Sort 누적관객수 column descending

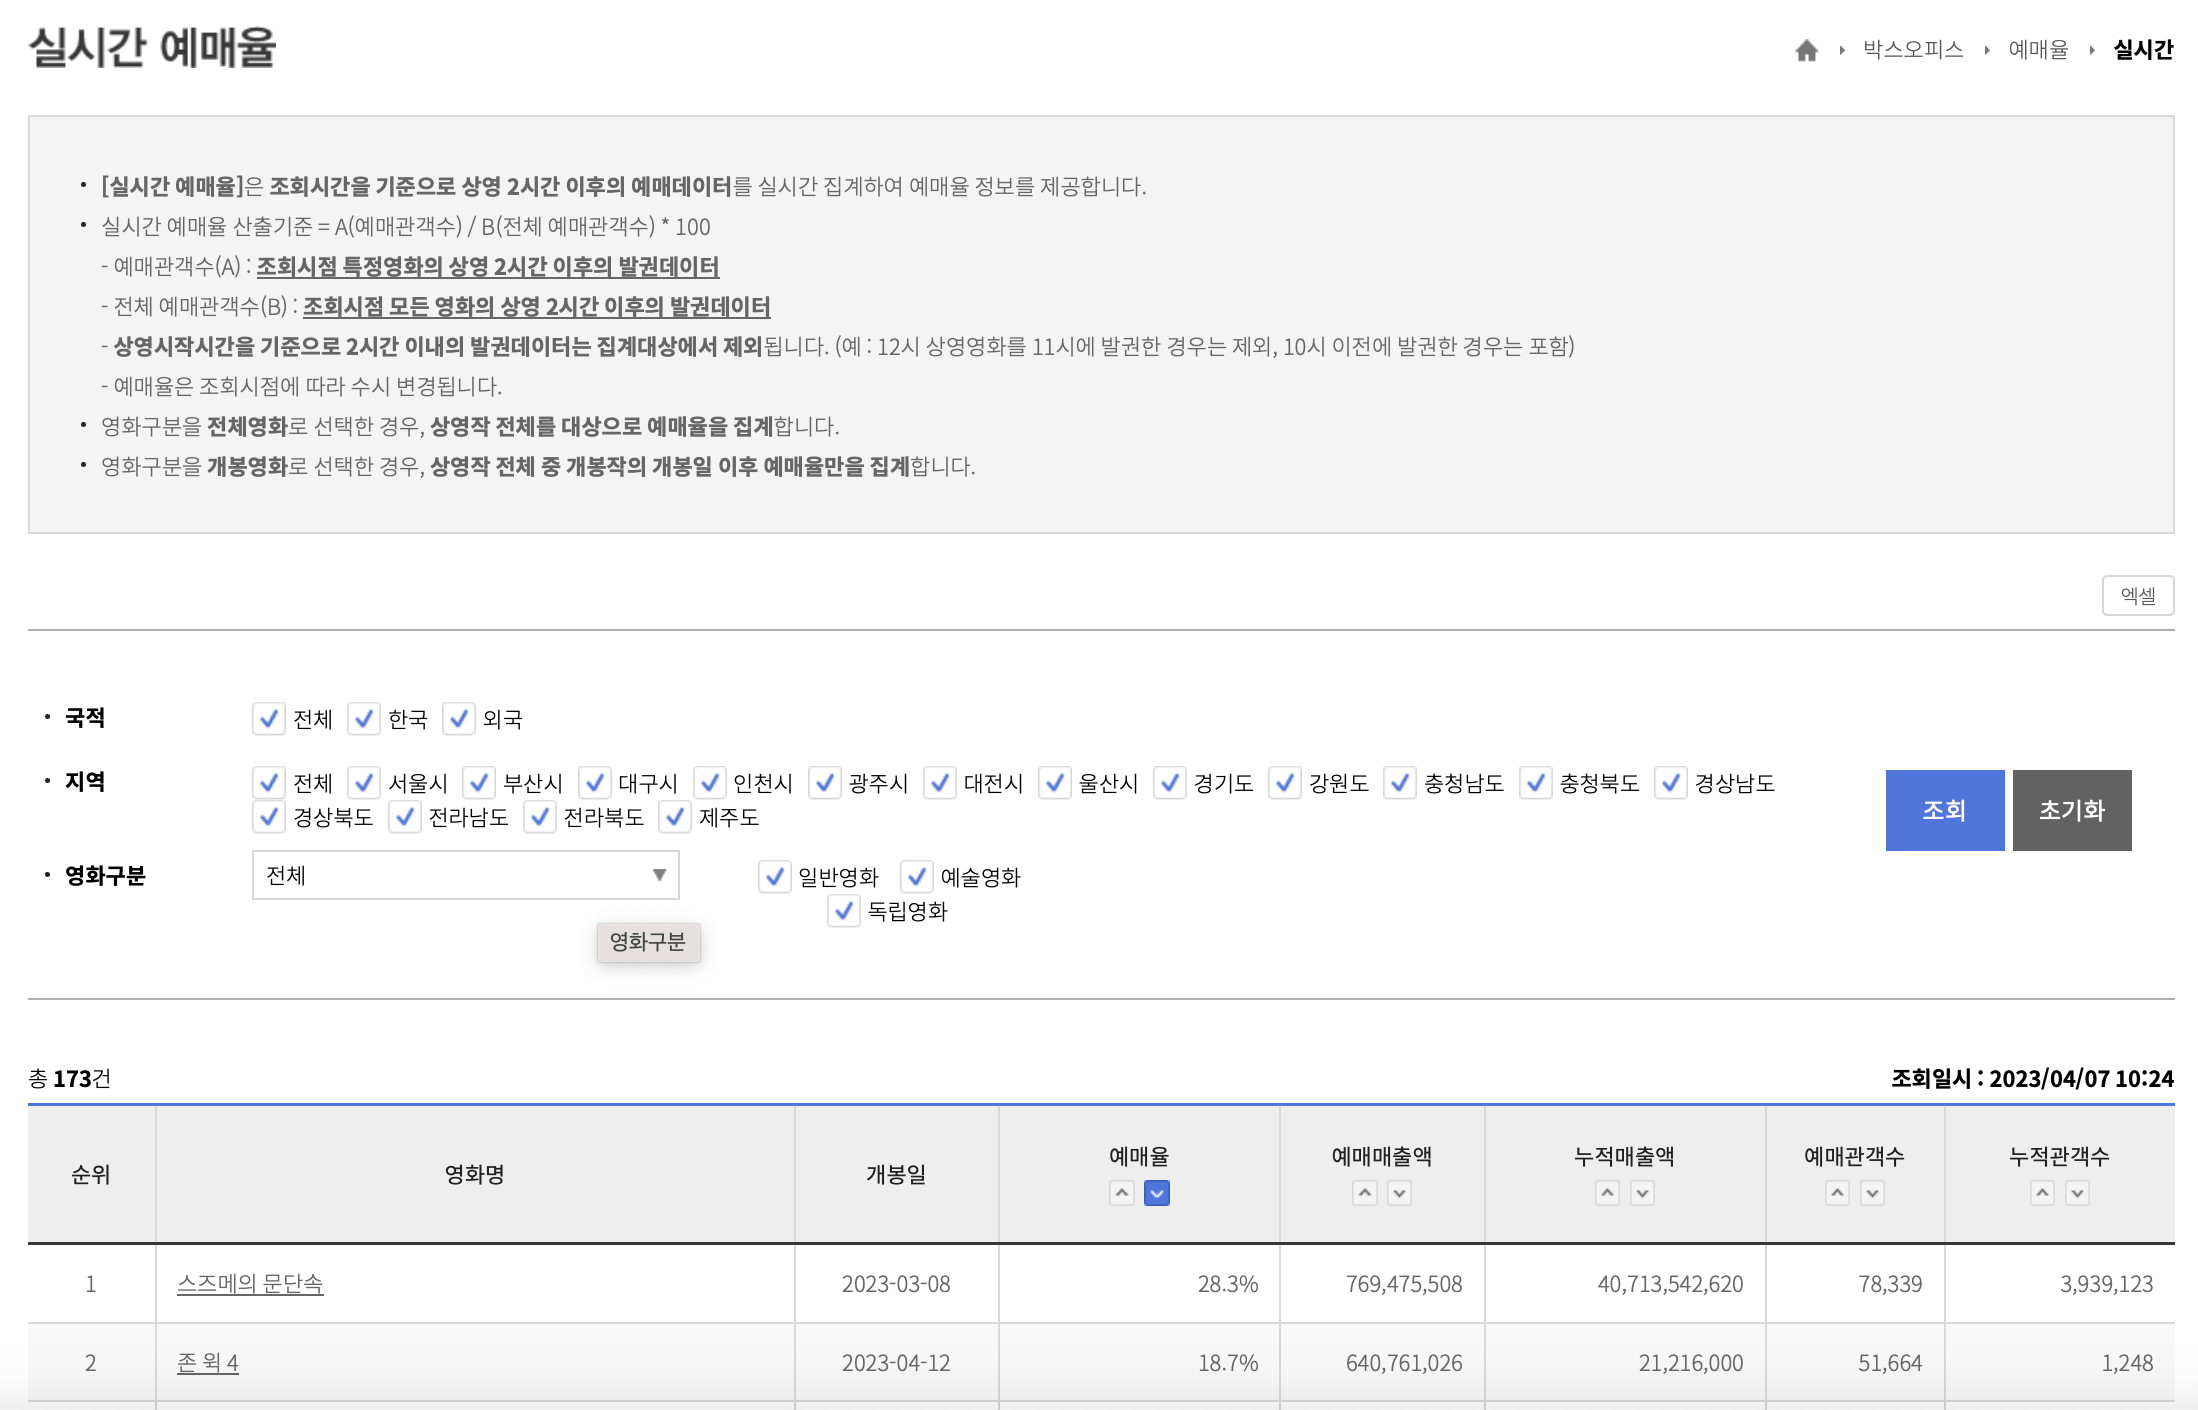point(2077,1193)
